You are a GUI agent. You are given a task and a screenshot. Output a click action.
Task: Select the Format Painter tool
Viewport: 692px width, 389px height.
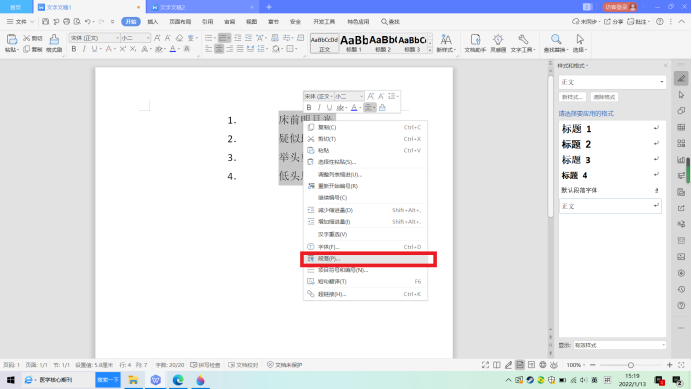54,43
